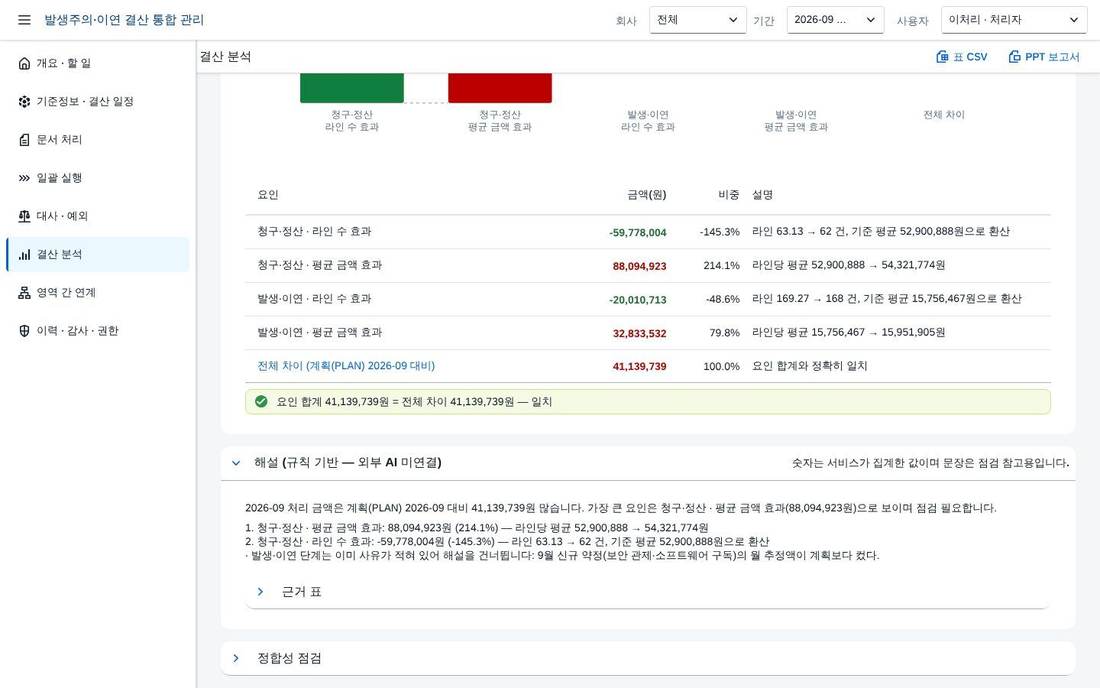Image resolution: width=1100 pixels, height=688 pixels.
Task: Click the balance scale icon beside 대사 · 예외
Action: point(25,216)
